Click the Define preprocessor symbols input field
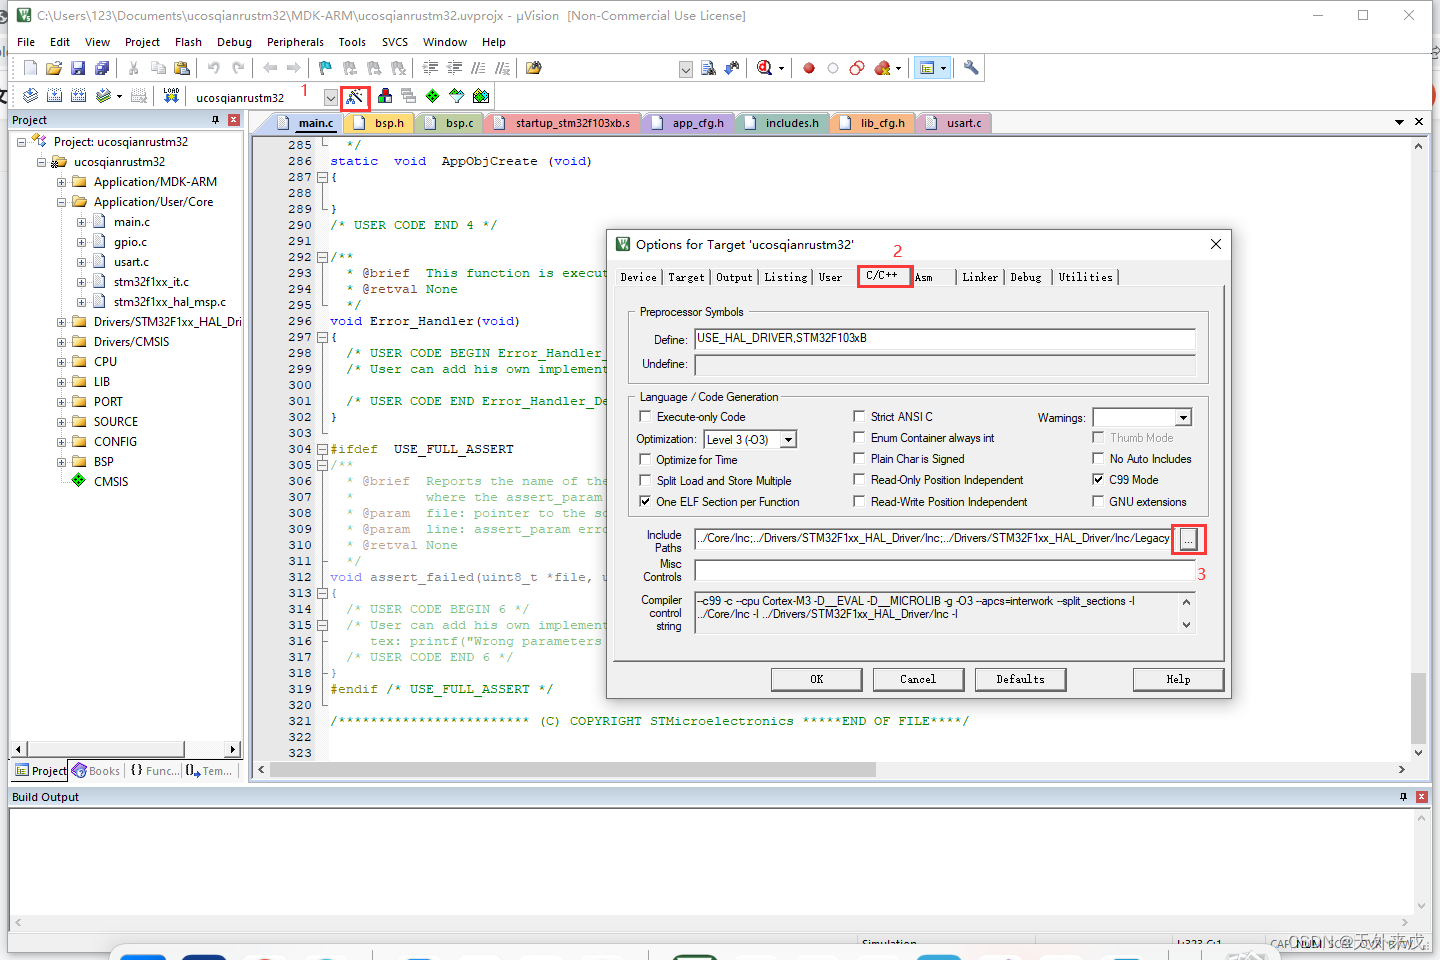Viewport: 1440px width, 960px height. tap(945, 338)
